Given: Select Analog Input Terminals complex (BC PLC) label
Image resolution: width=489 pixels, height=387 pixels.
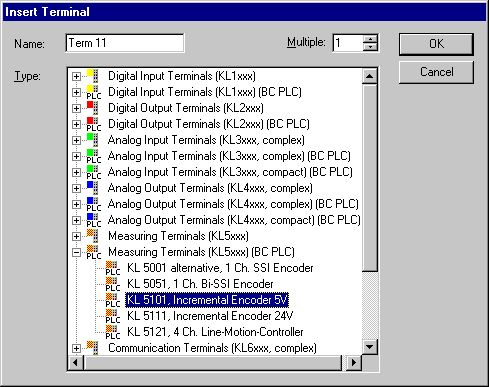Looking at the screenshot, I should point(229,156).
